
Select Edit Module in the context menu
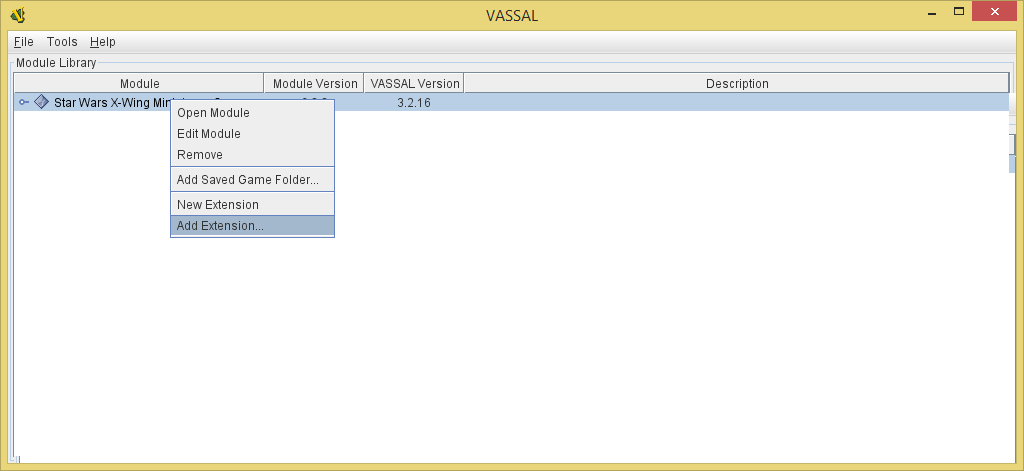(x=209, y=134)
